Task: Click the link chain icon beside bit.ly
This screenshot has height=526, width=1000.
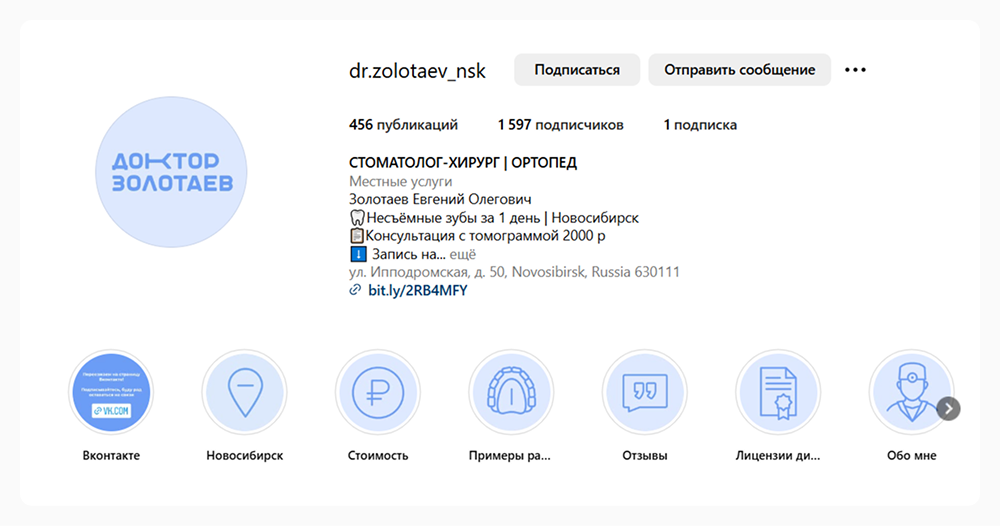Action: click(355, 290)
